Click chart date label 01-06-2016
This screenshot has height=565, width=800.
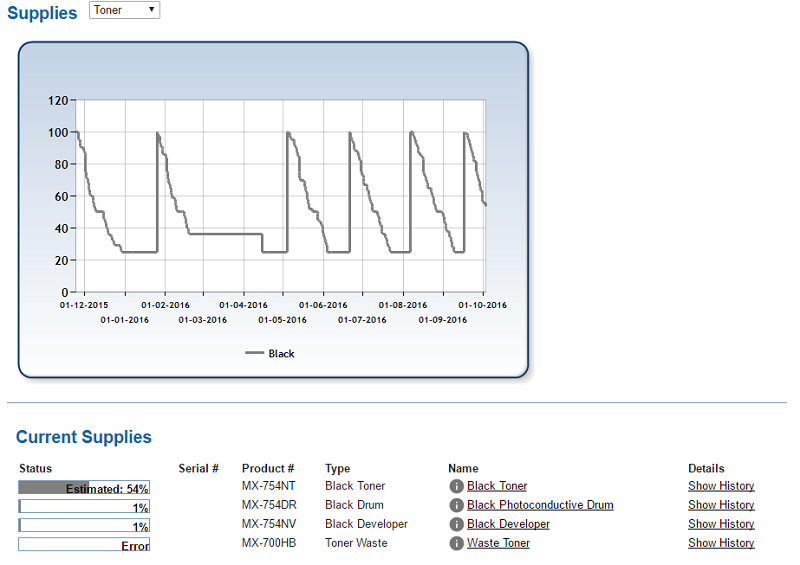(x=323, y=305)
